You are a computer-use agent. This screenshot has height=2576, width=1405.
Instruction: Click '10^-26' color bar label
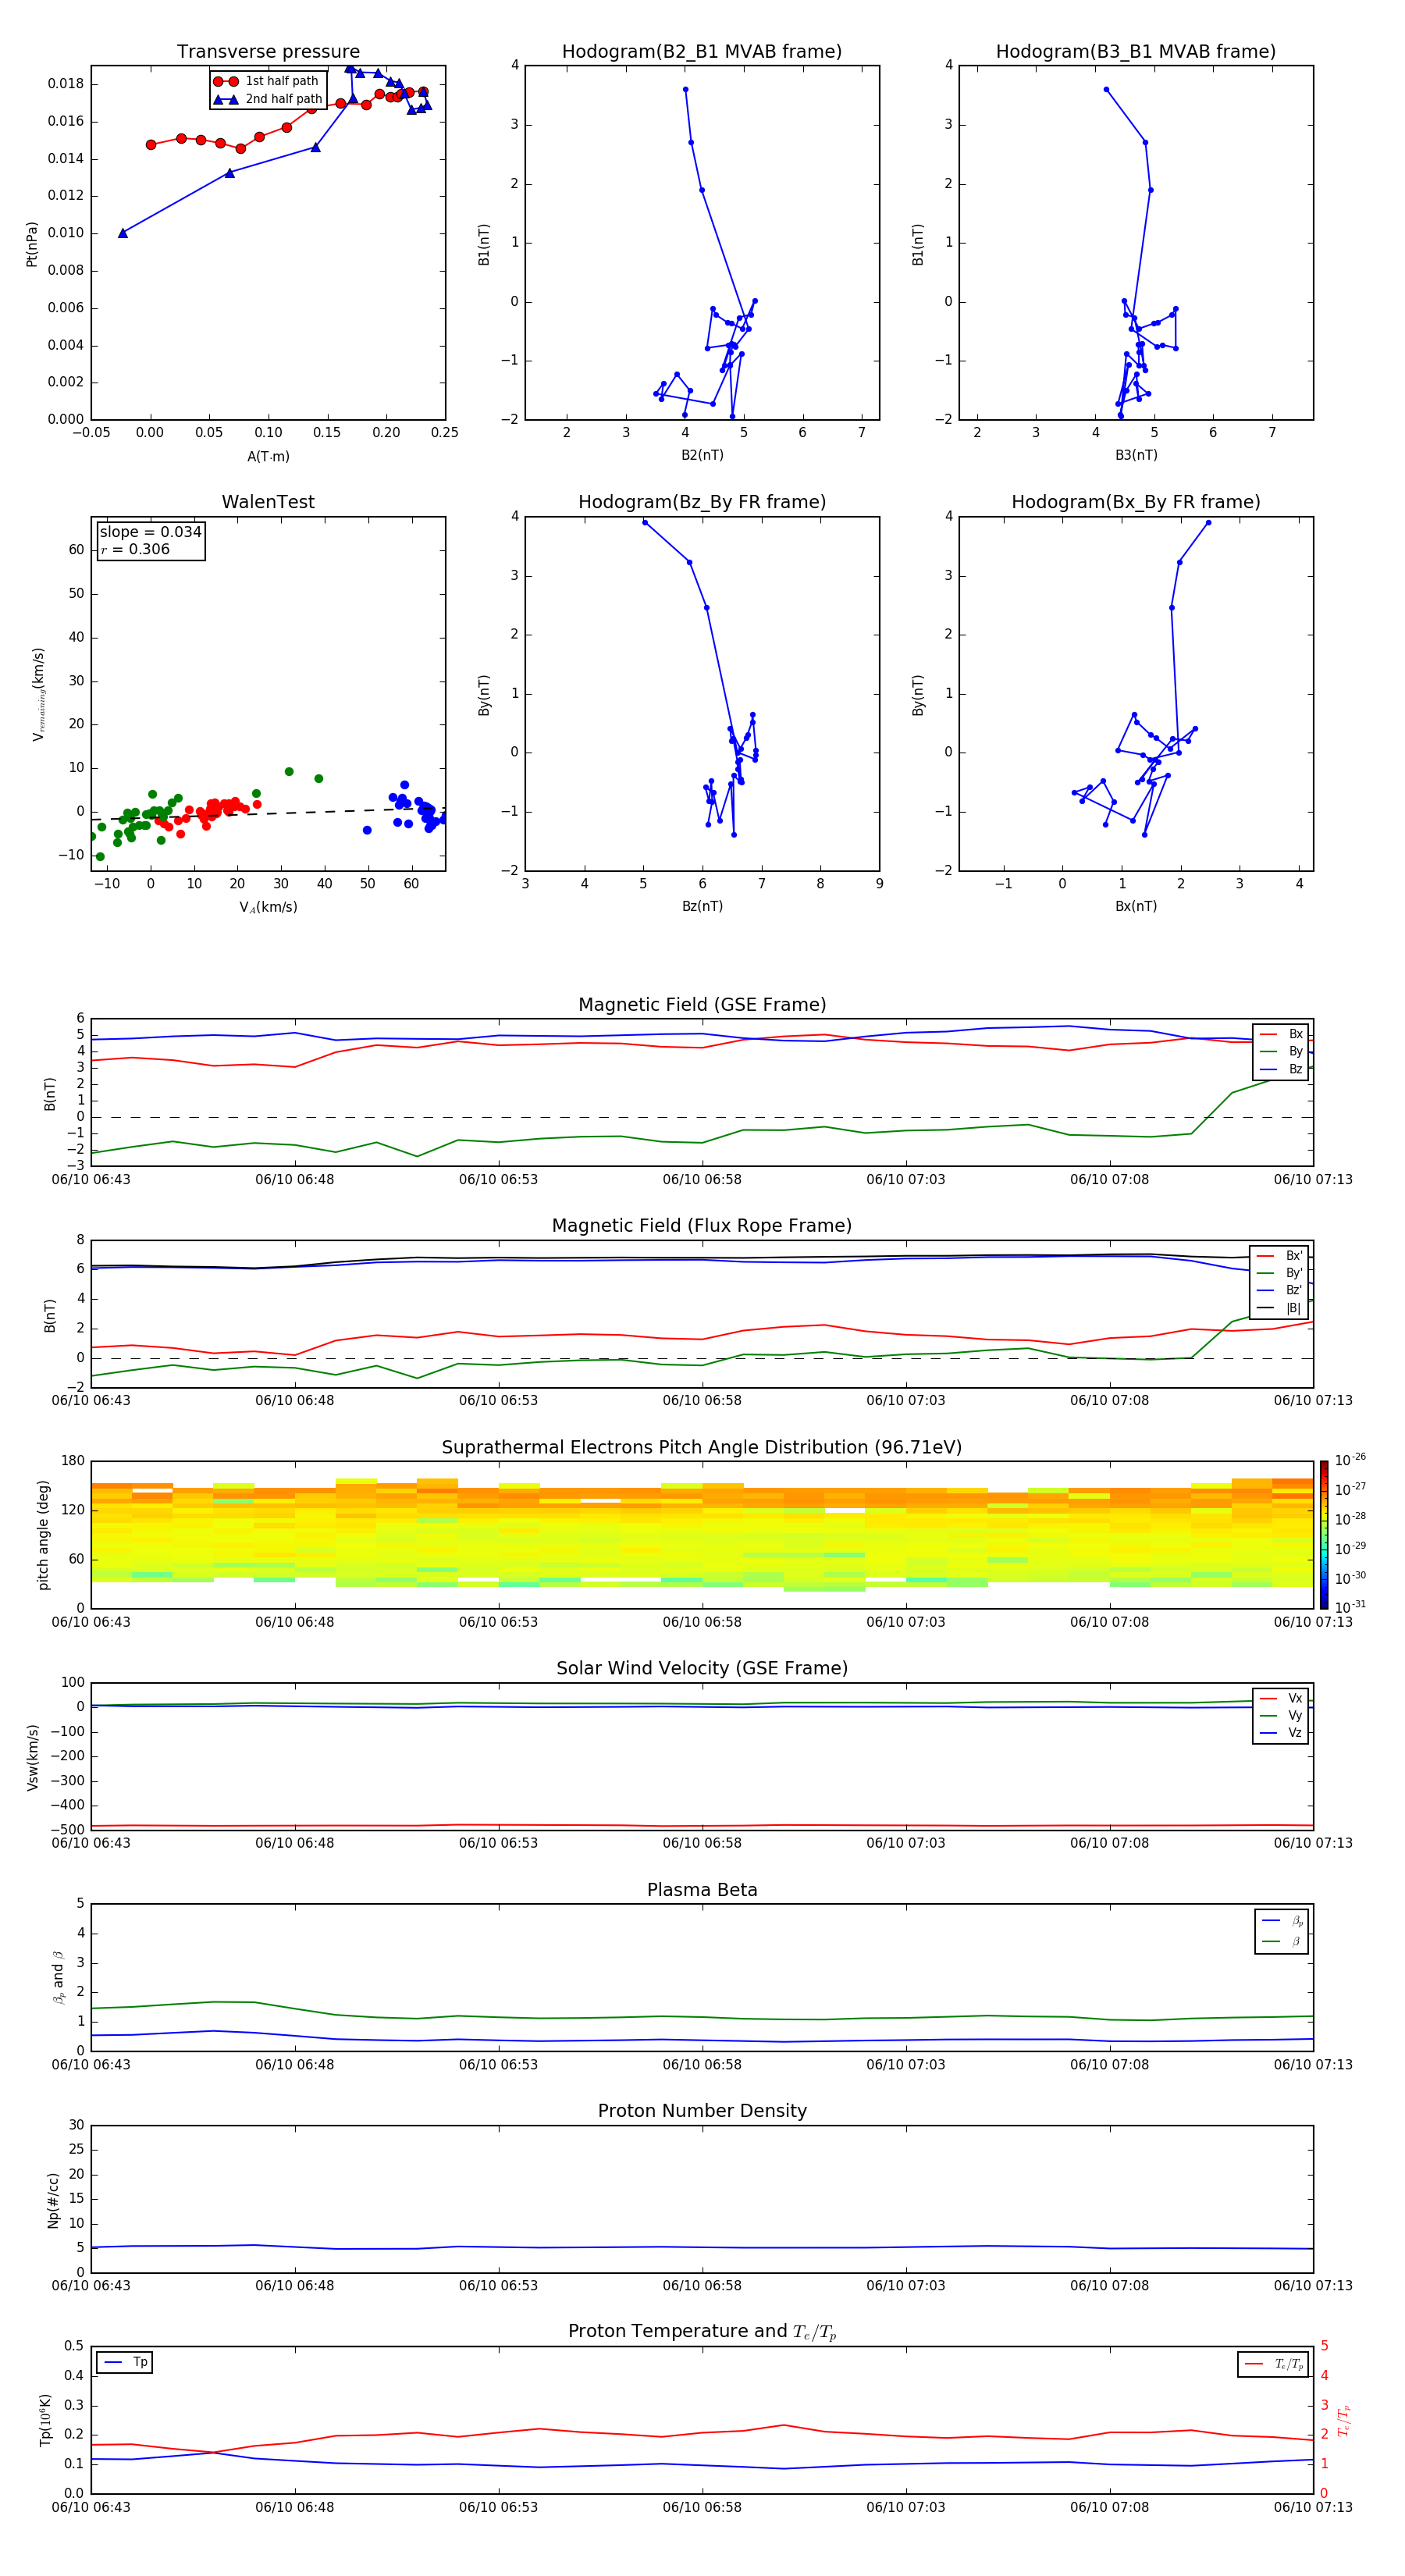(1350, 1460)
